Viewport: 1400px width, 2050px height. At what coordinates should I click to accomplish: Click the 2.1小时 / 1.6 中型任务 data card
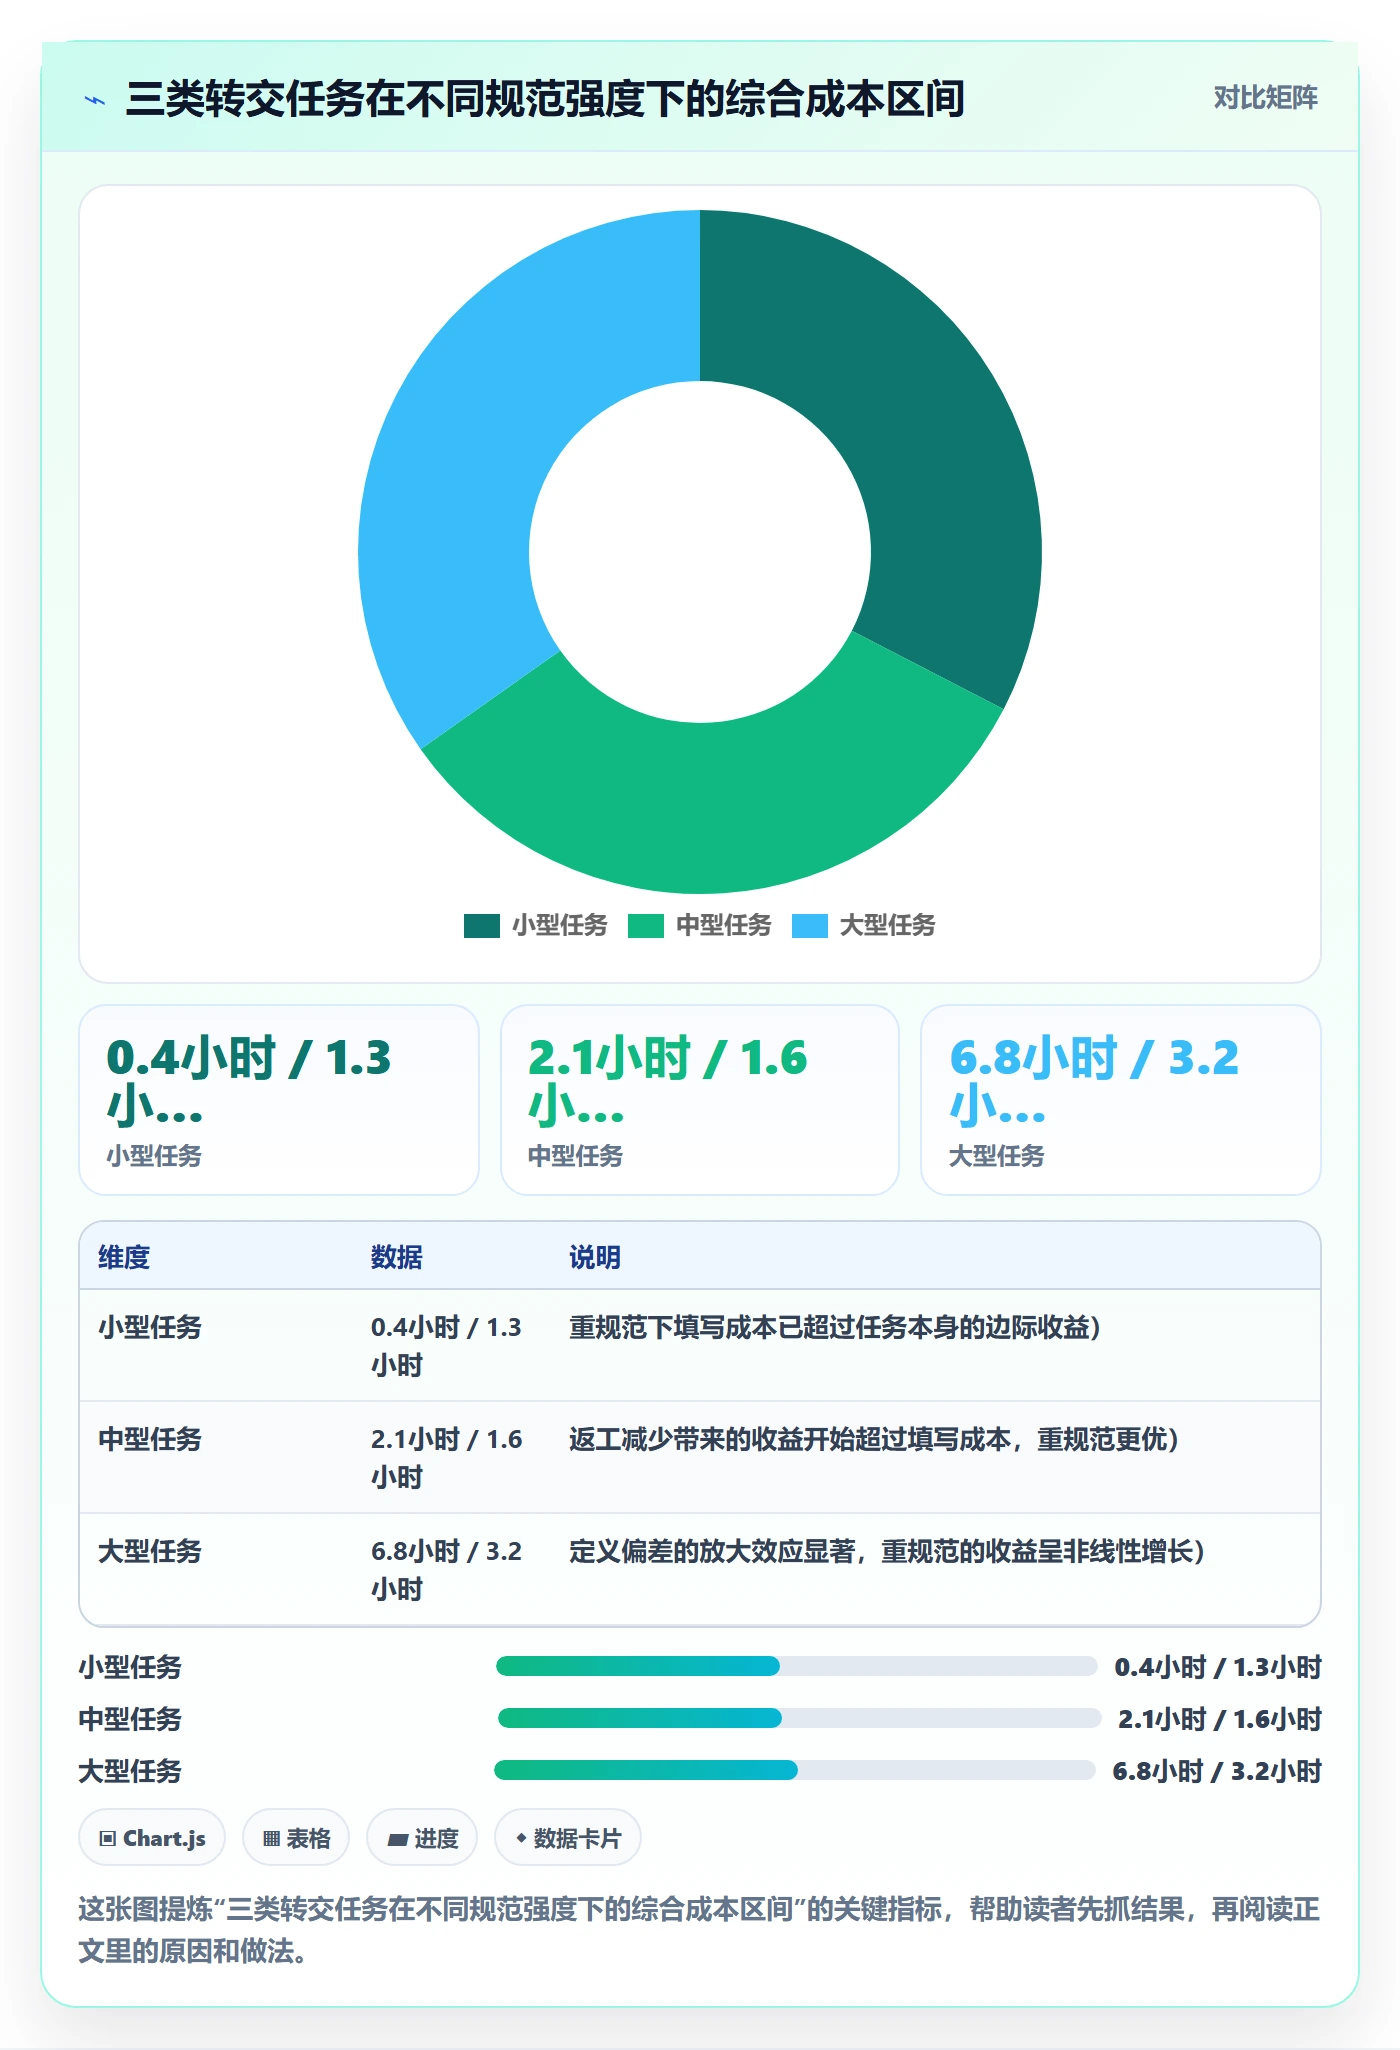click(x=700, y=1100)
